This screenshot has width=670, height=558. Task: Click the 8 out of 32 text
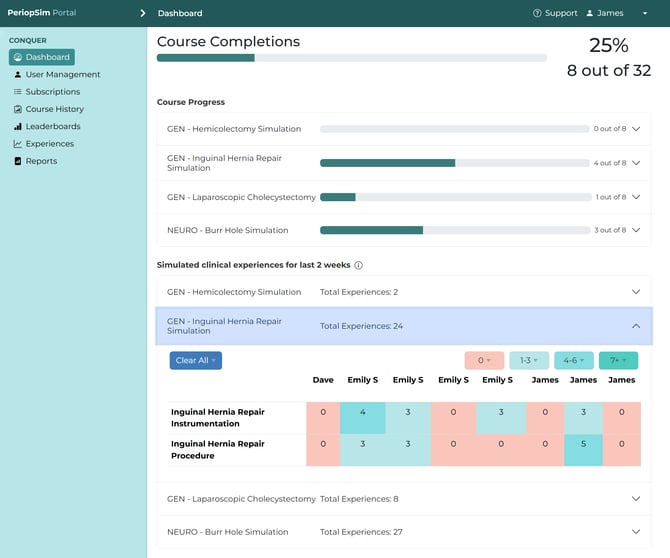click(x=609, y=70)
